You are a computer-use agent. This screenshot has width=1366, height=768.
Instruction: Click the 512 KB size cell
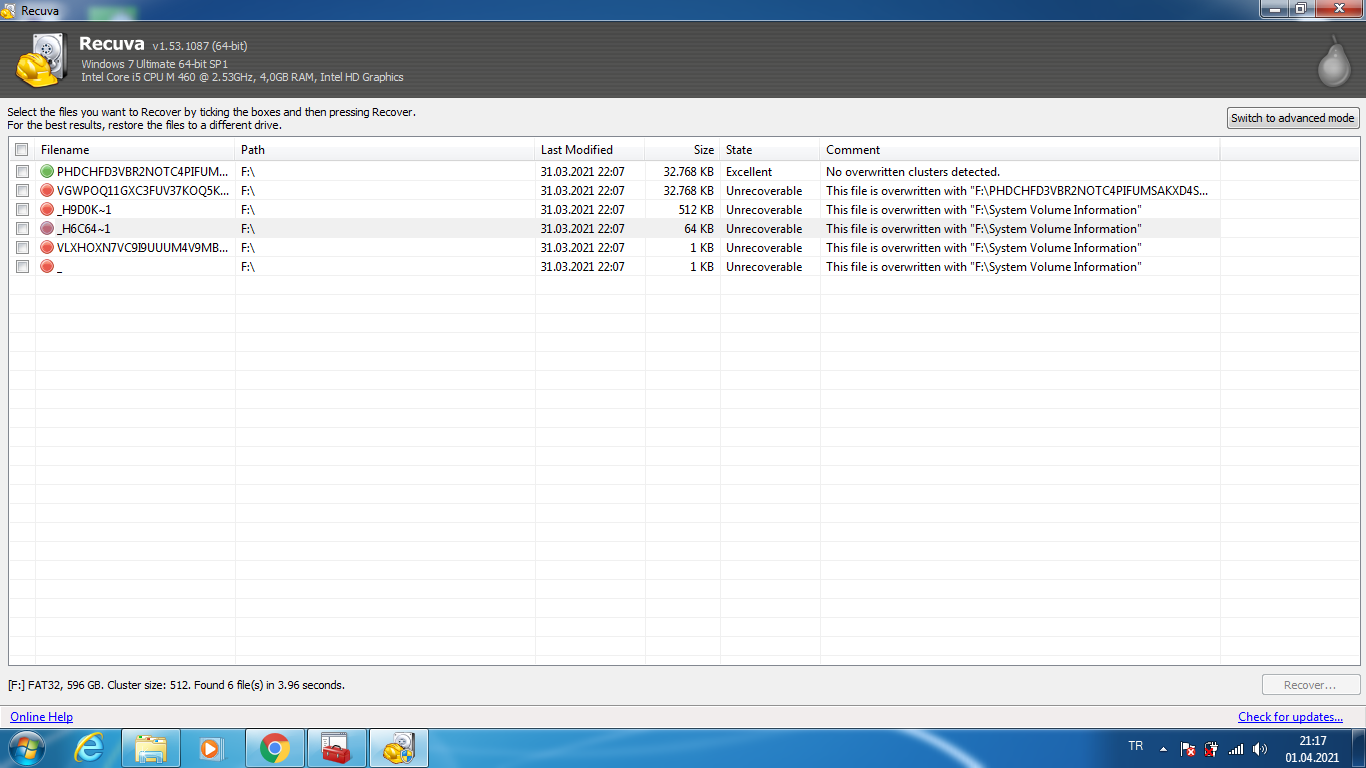click(x=696, y=210)
